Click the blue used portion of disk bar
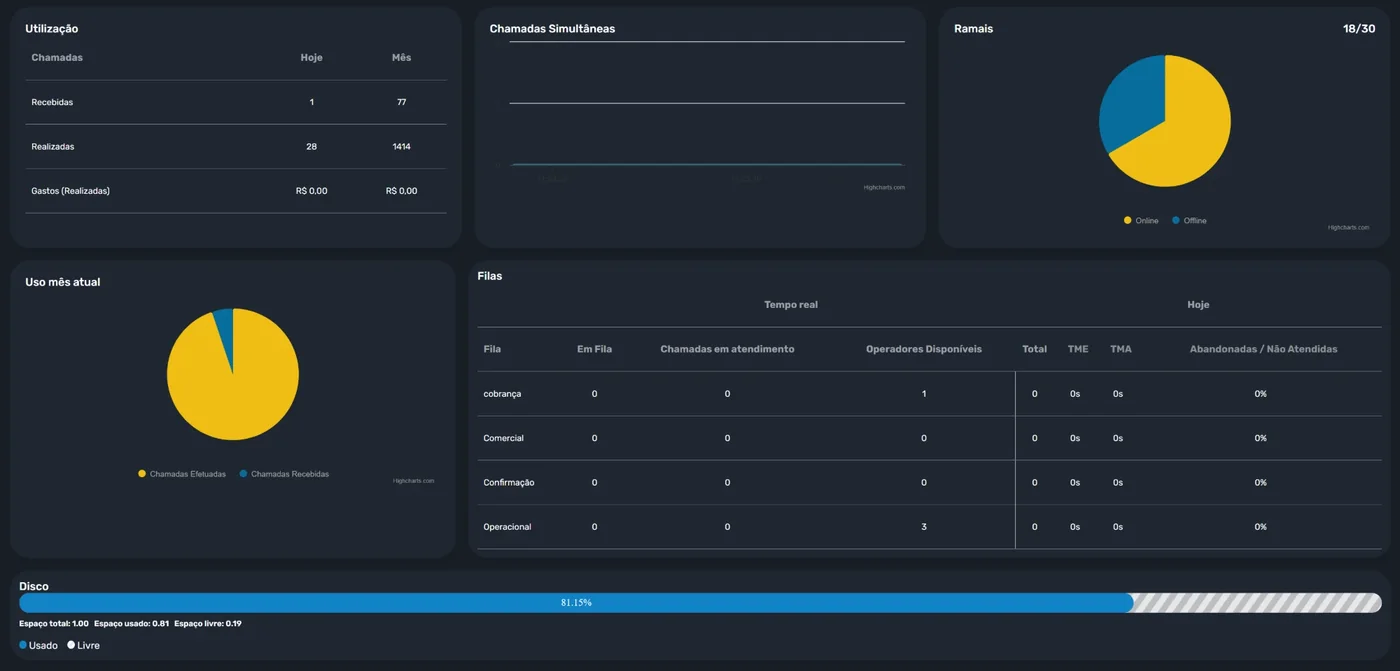The width and height of the screenshot is (1400, 671). pos(576,603)
